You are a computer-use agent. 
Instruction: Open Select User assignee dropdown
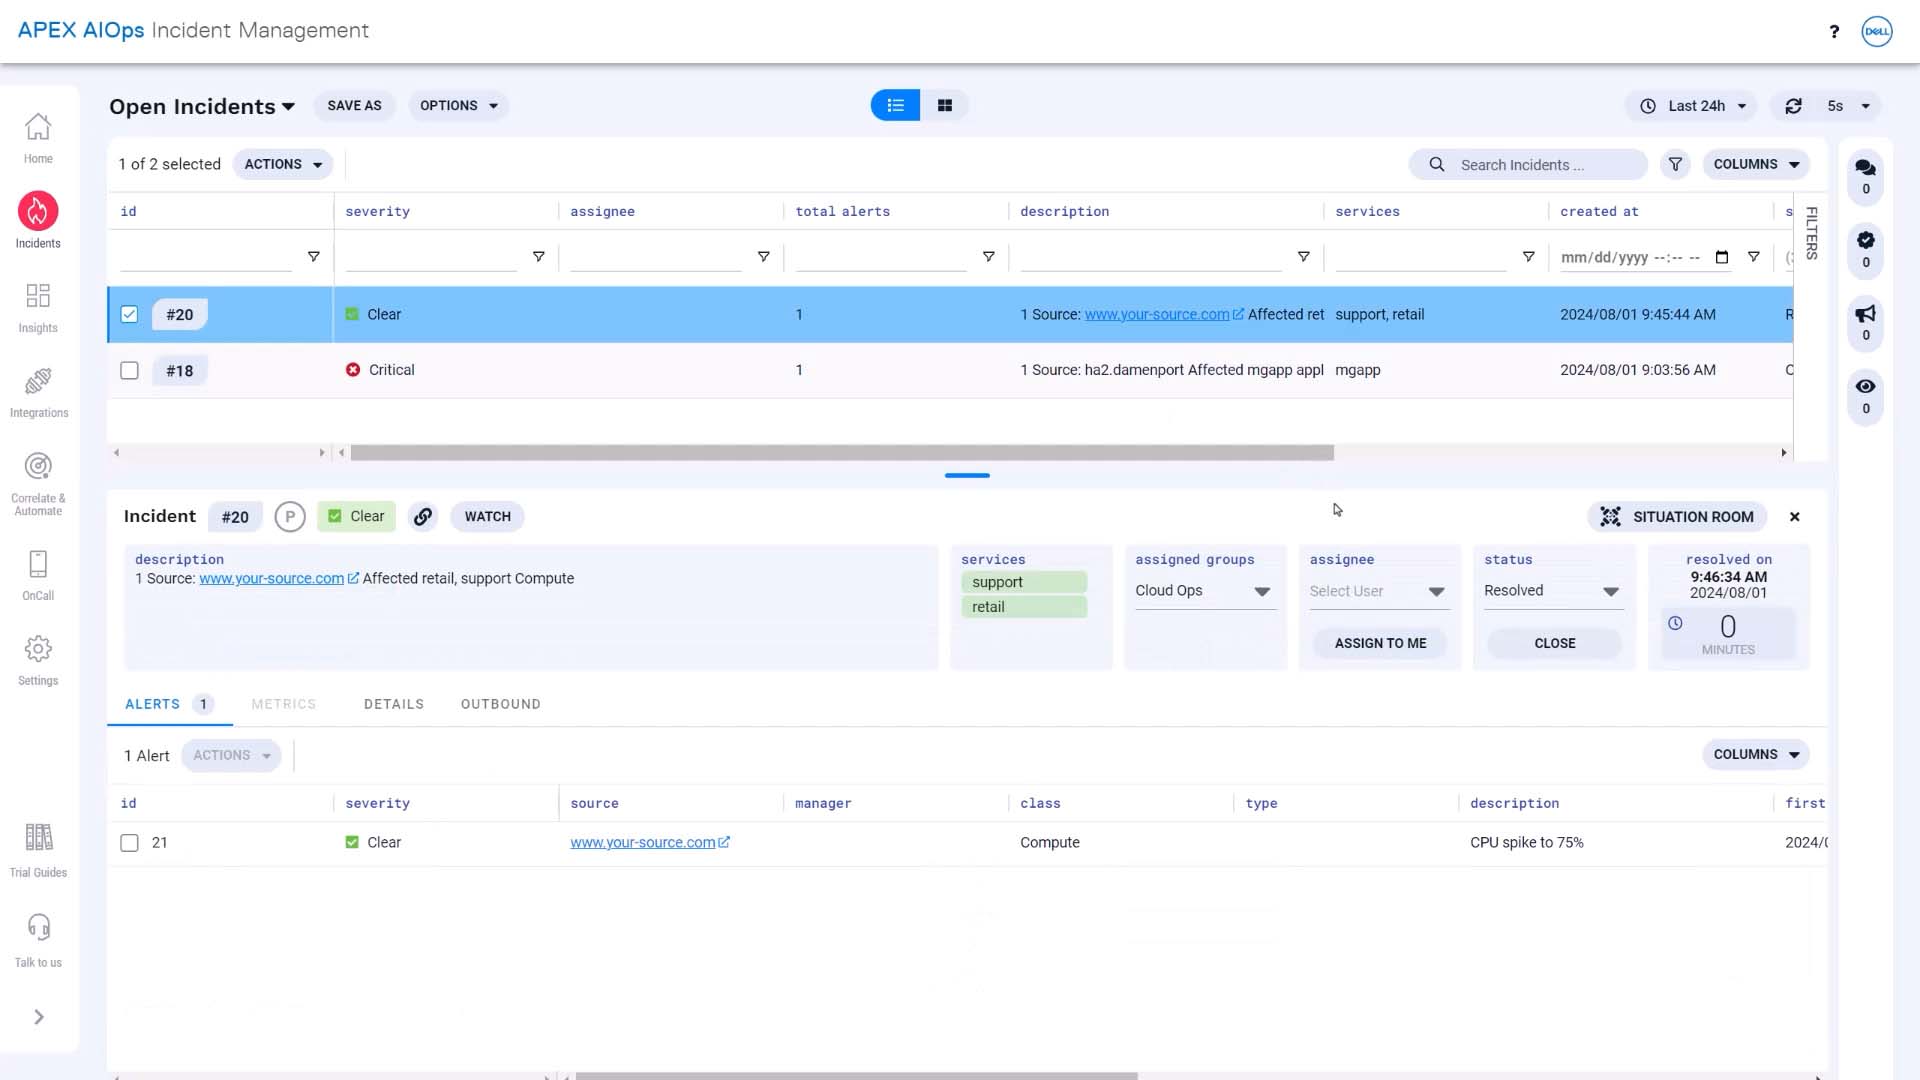coord(1378,591)
